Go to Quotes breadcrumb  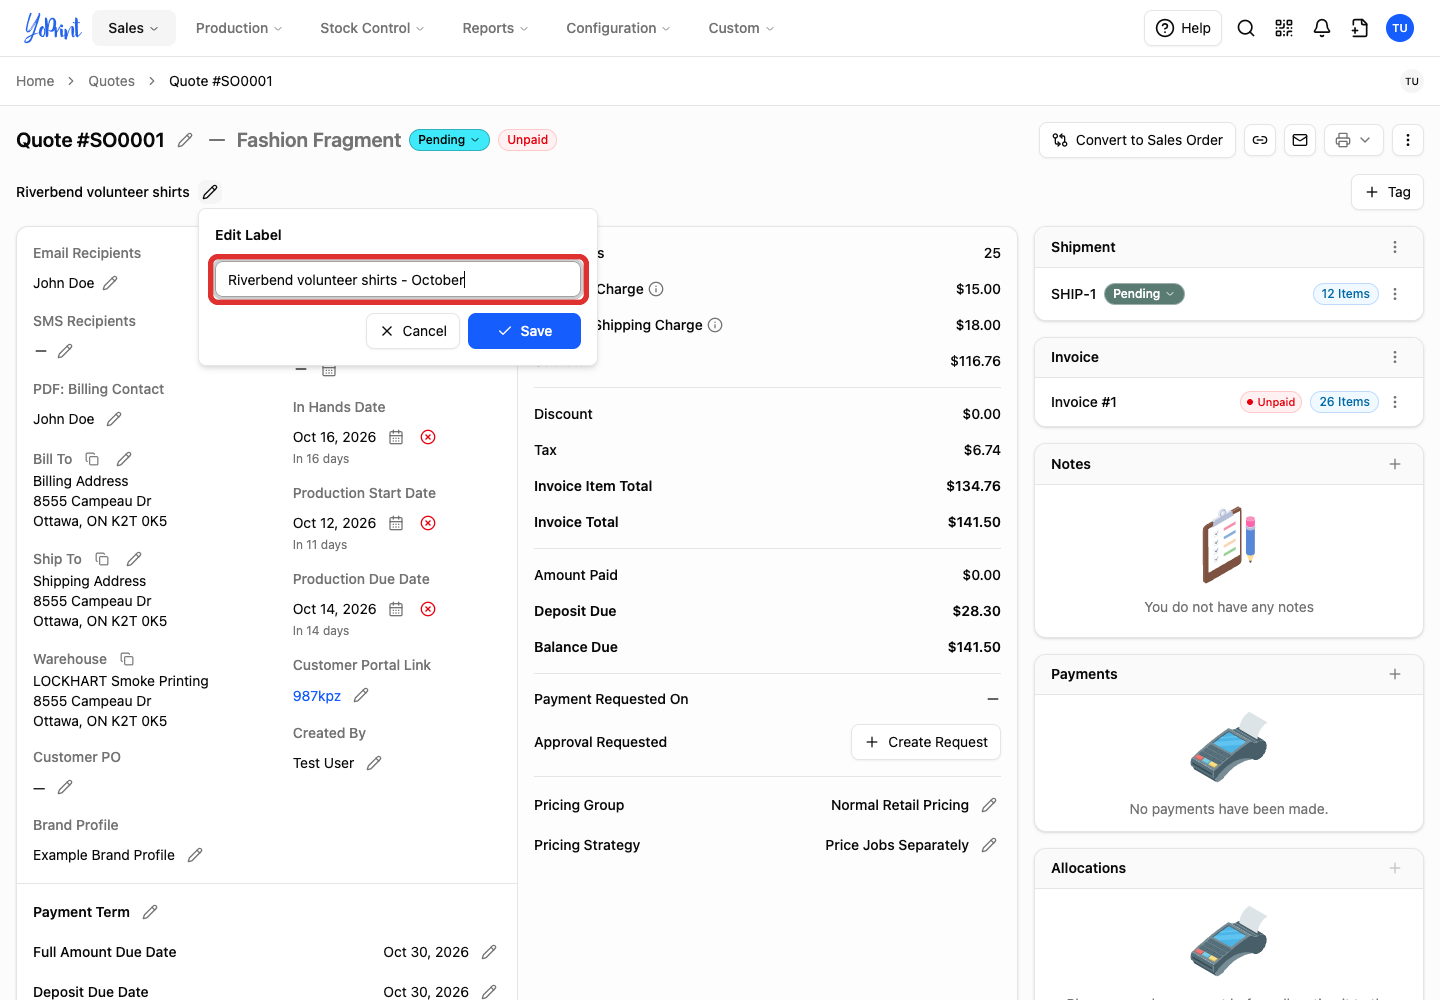(111, 81)
